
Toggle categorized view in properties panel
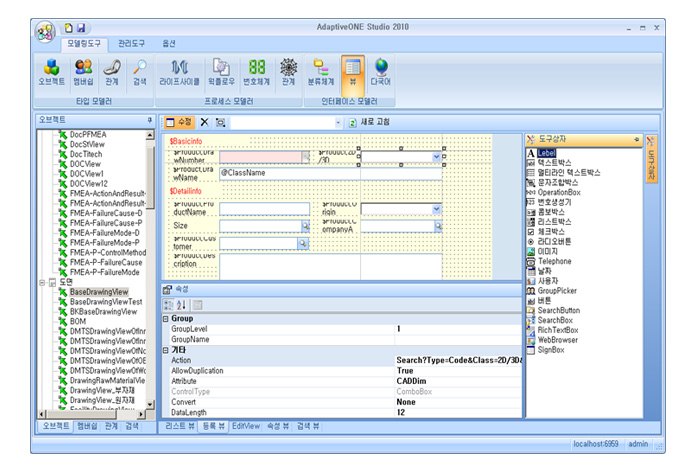[x=169, y=305]
